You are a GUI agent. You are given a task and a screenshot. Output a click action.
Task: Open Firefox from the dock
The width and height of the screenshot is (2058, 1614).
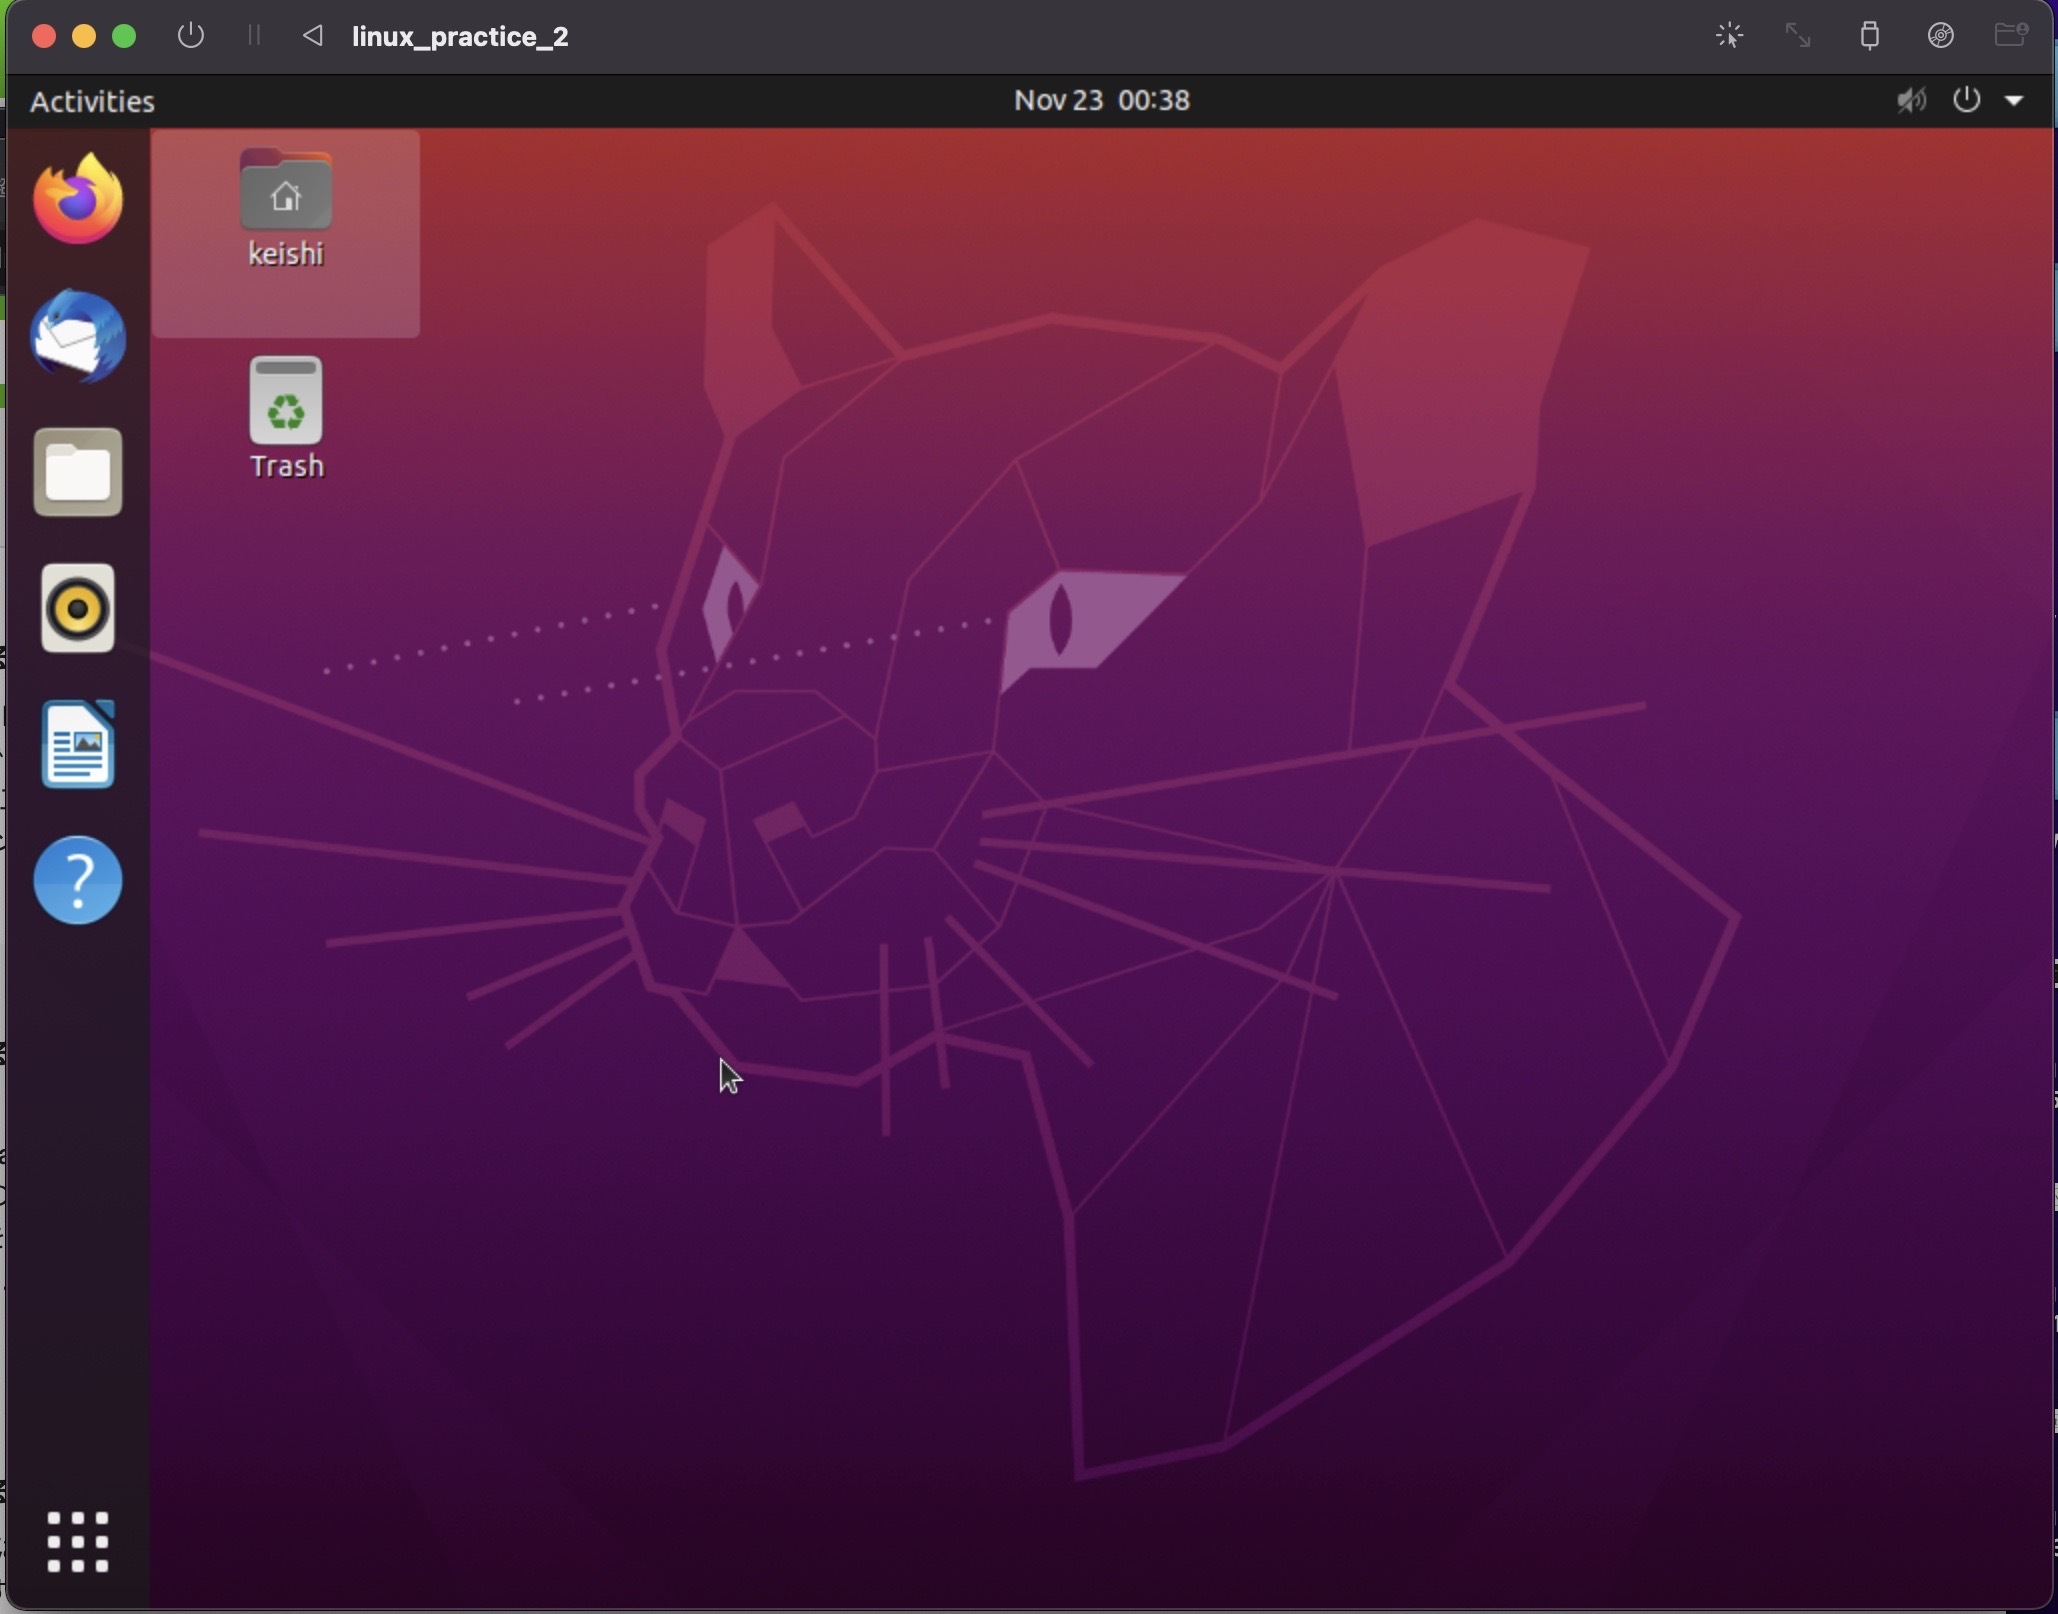click(78, 199)
